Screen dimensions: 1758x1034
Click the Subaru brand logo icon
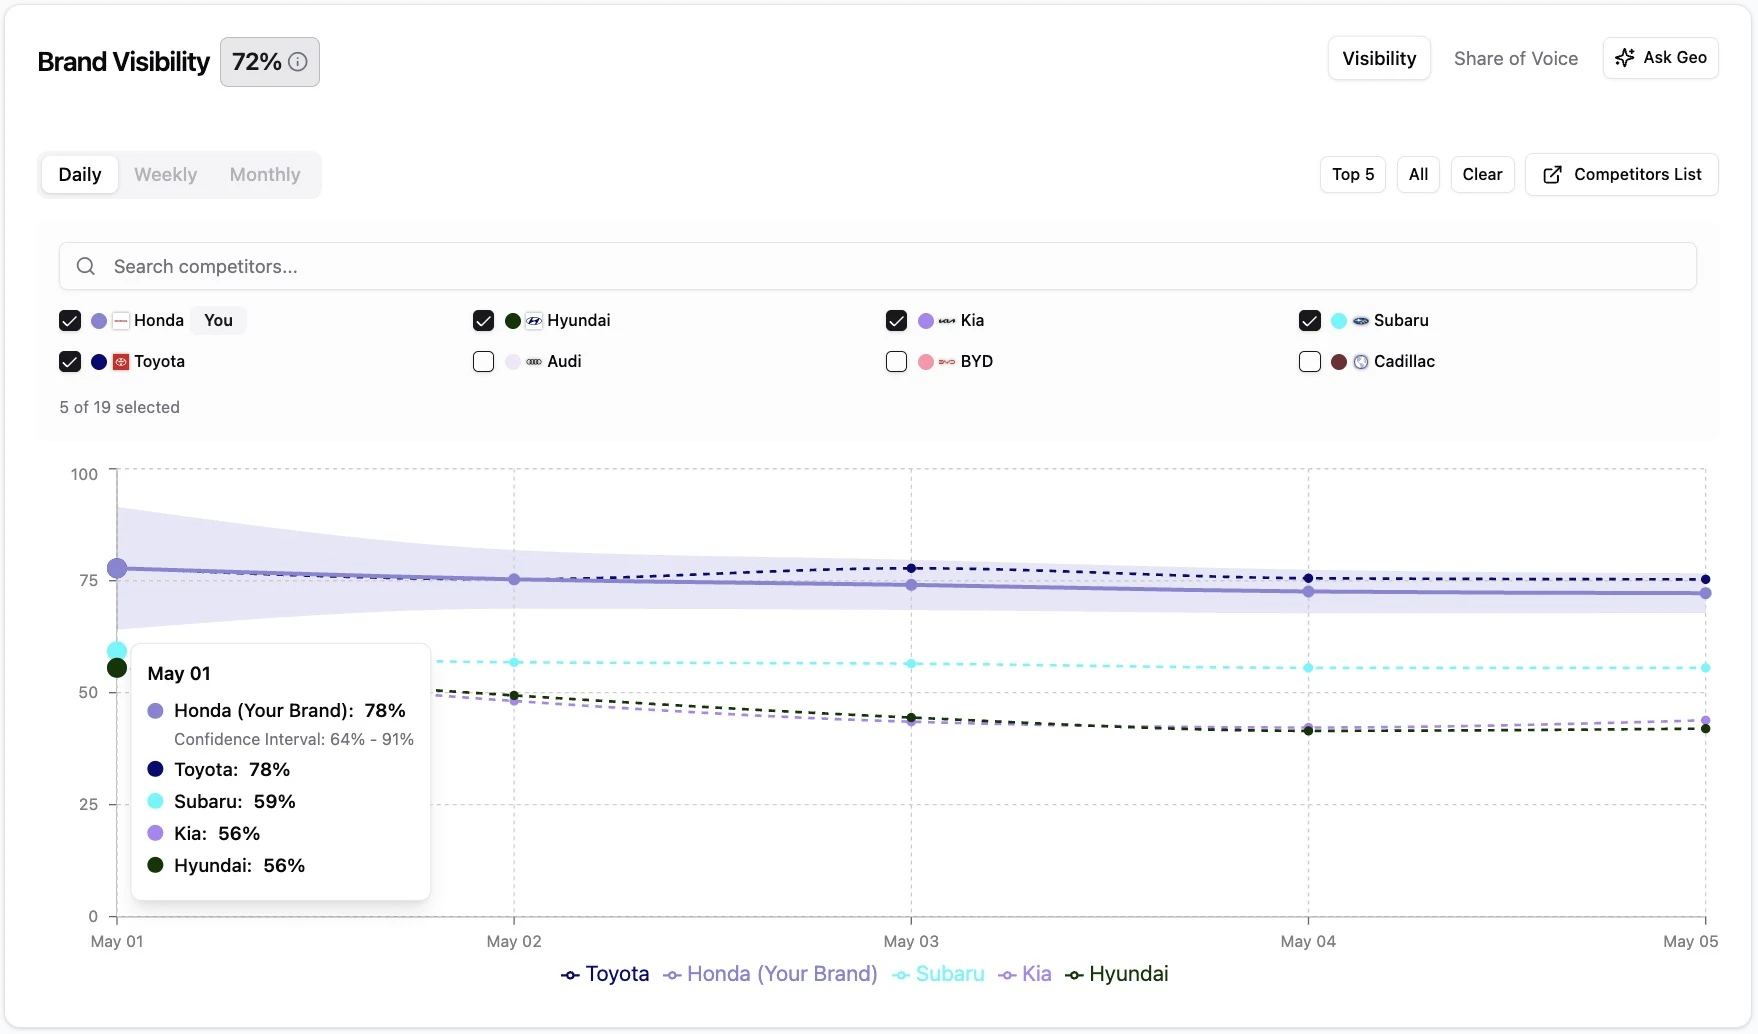pos(1361,321)
